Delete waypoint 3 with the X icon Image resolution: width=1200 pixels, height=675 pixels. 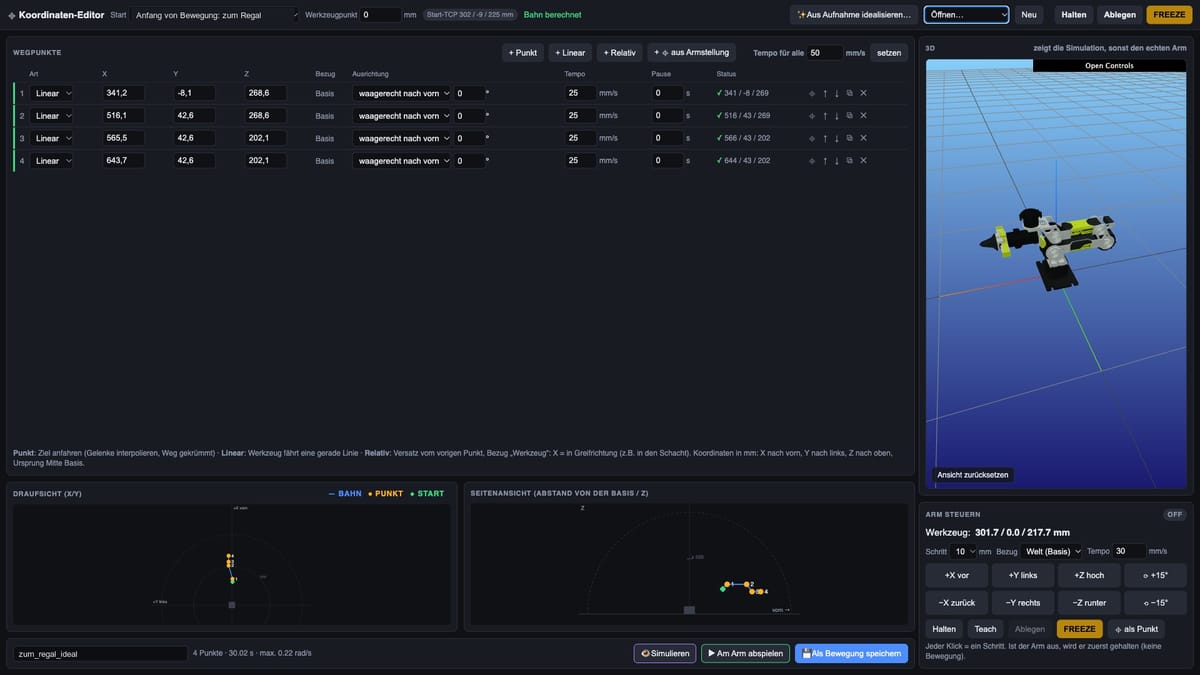(863, 138)
